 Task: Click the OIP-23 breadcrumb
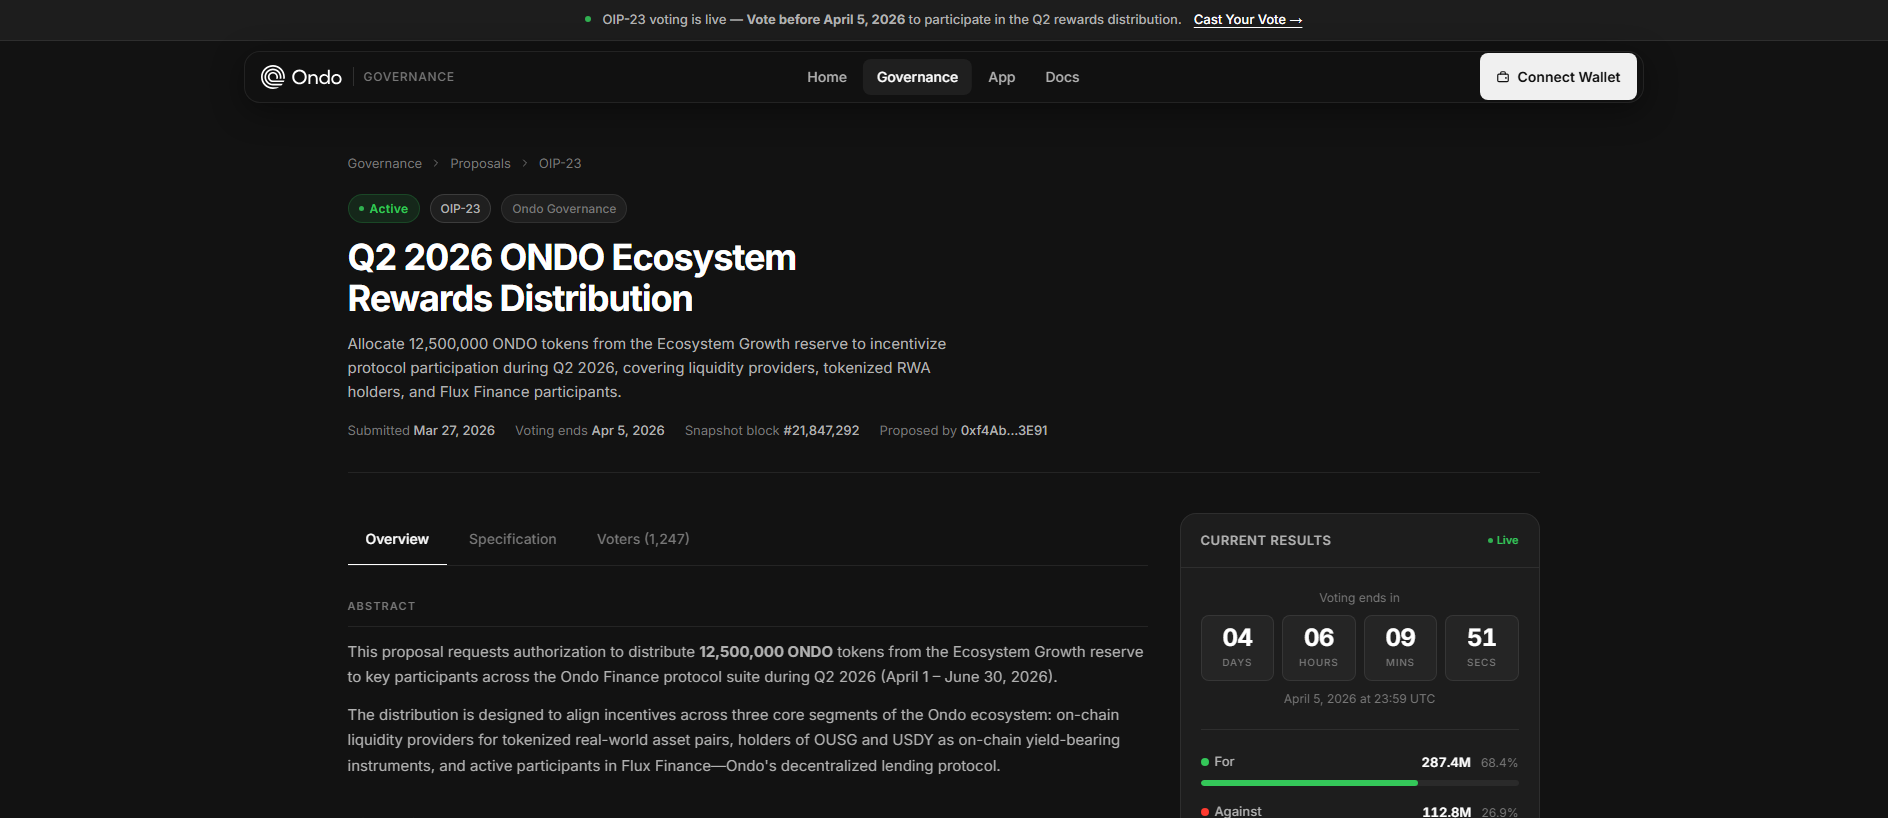point(560,163)
